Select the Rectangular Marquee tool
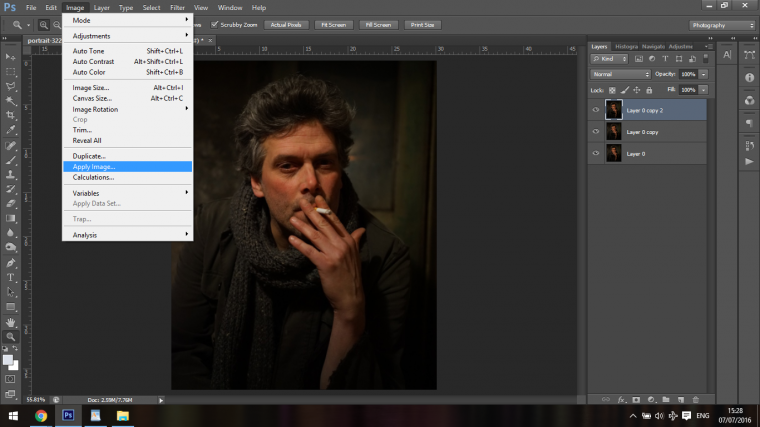The height and width of the screenshot is (427, 760). [x=10, y=72]
